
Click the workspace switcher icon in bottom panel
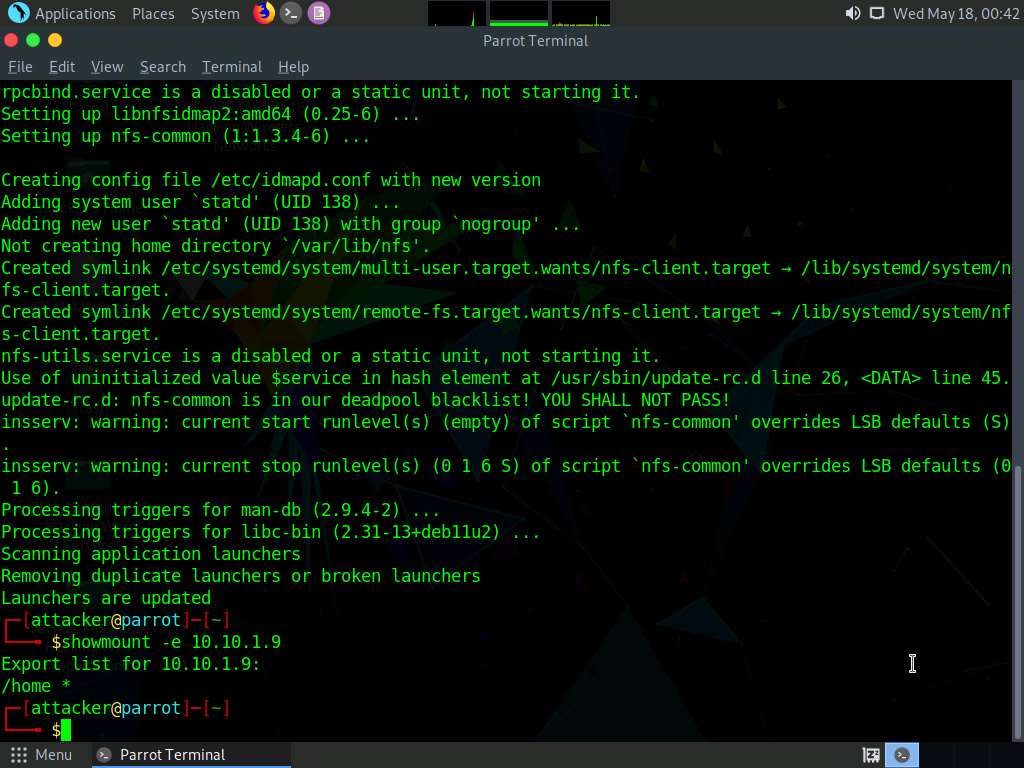click(x=871, y=755)
